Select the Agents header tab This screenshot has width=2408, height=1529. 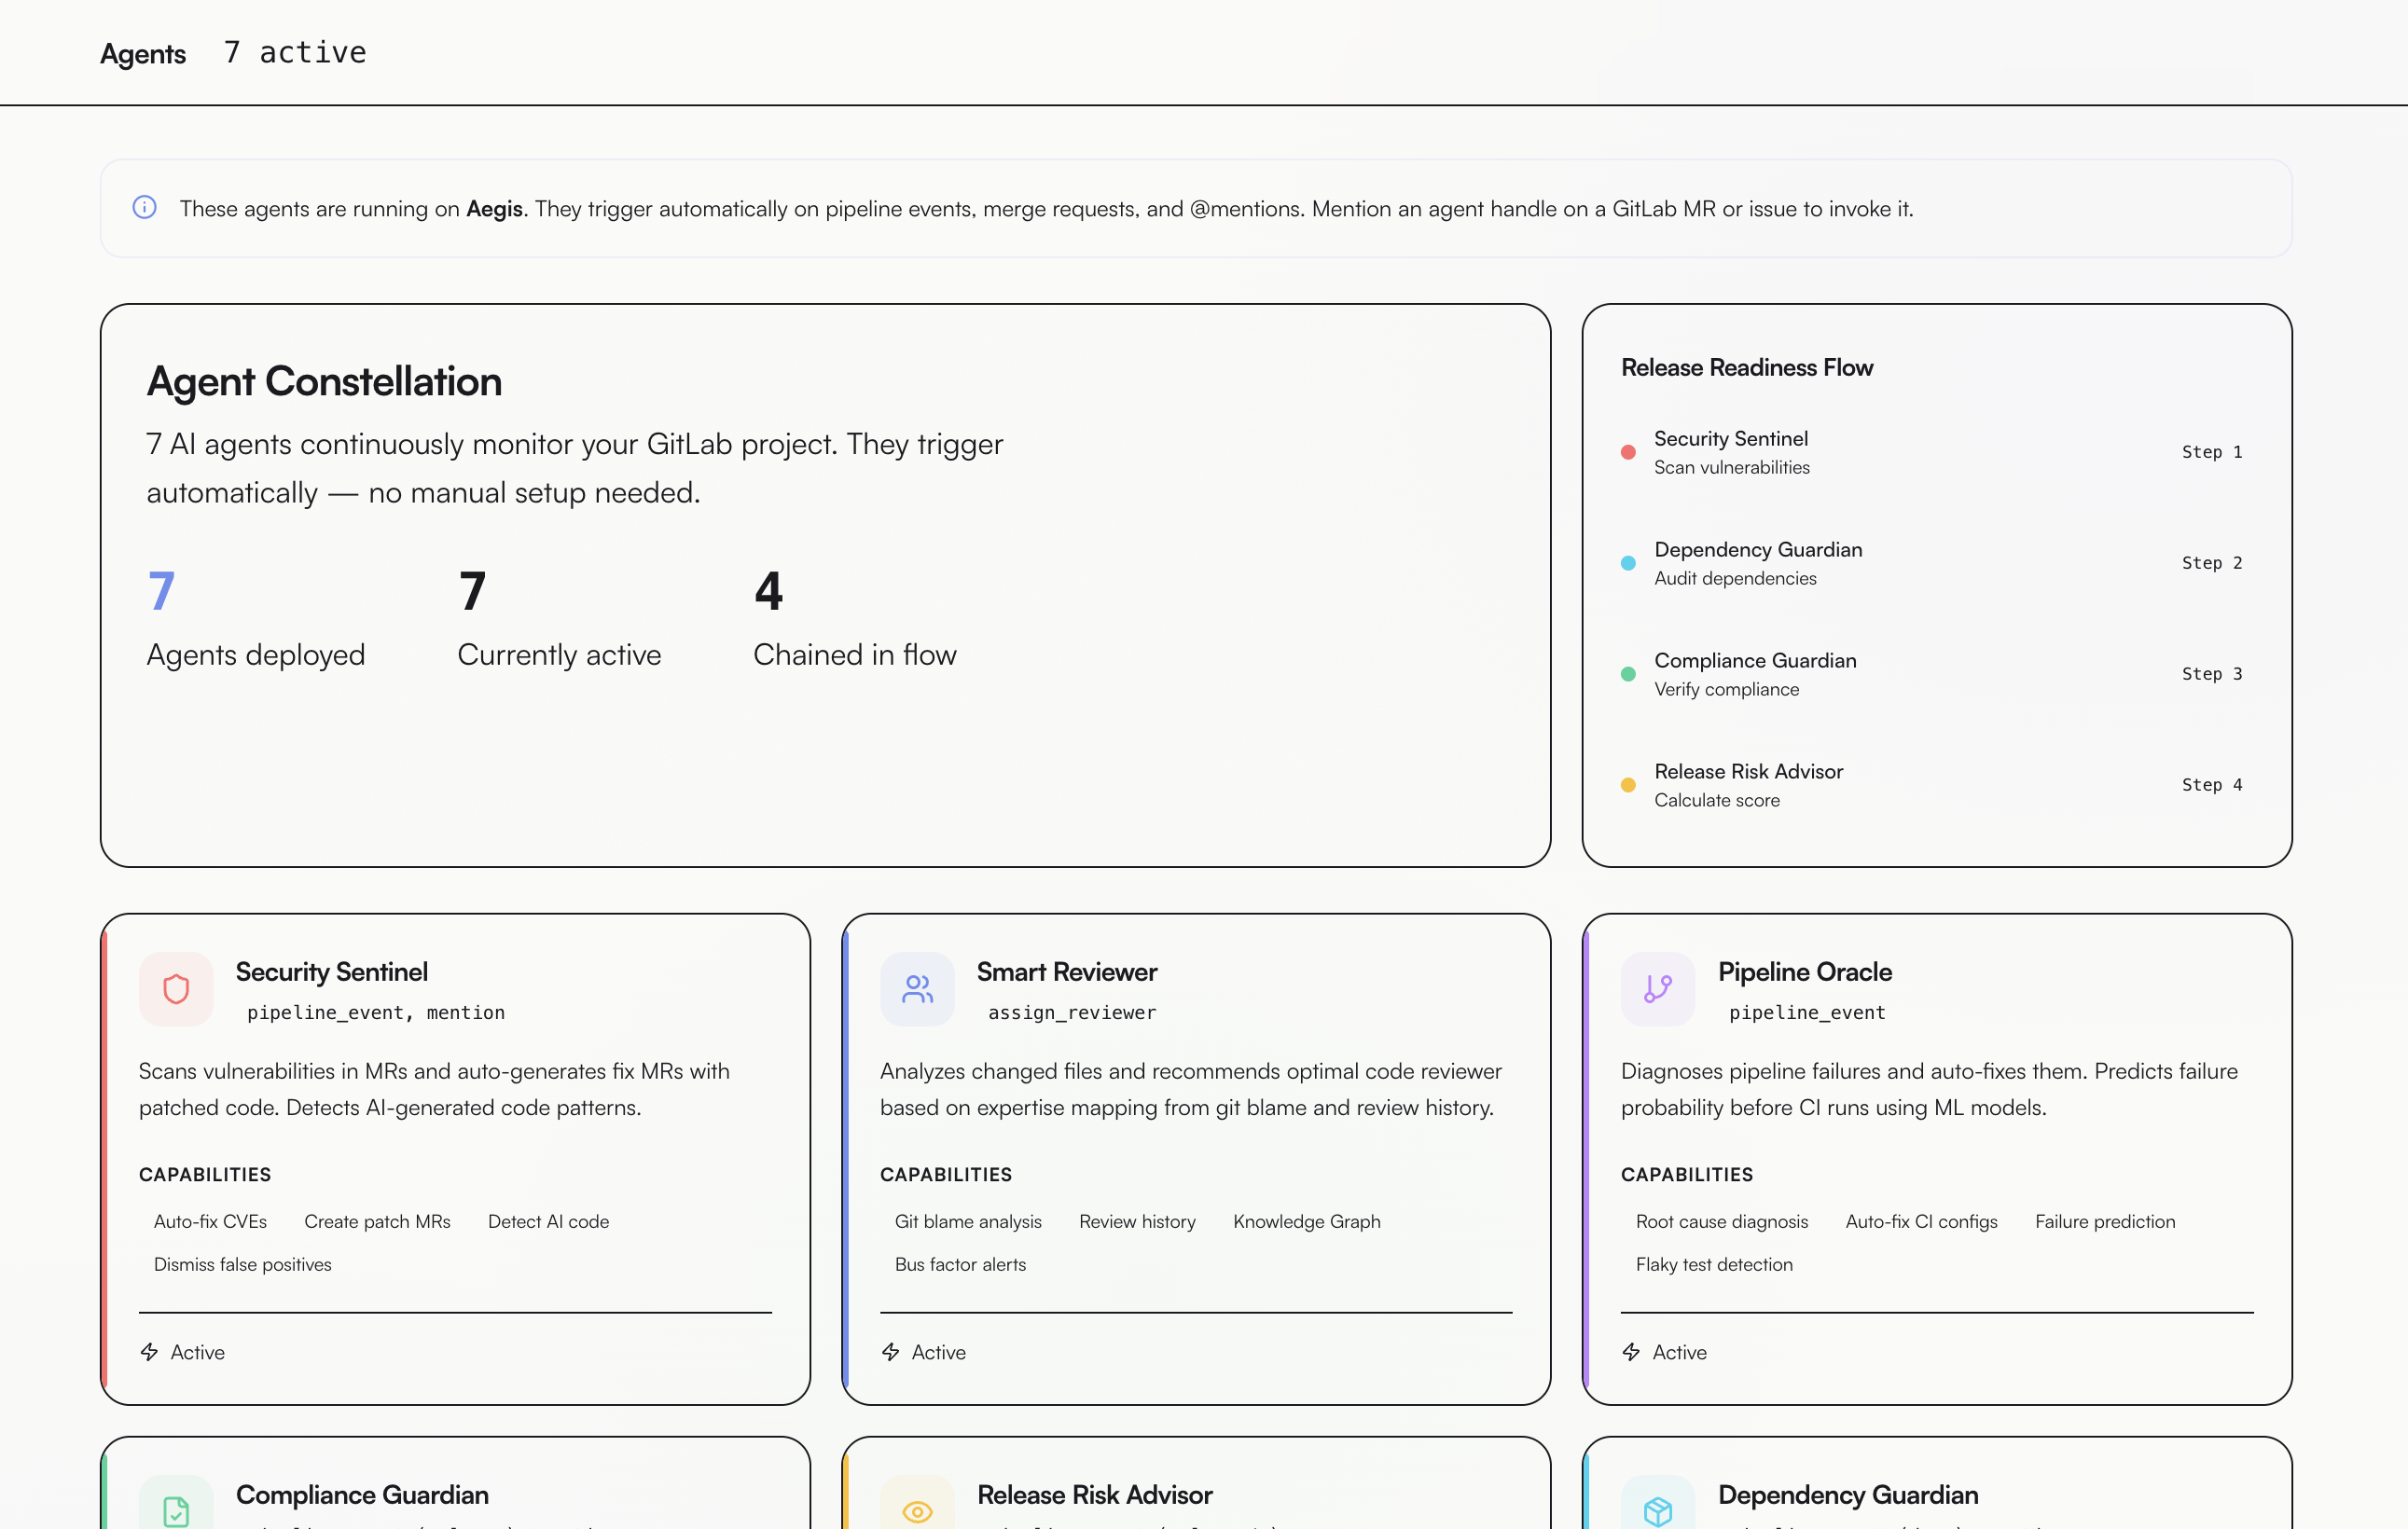(x=143, y=53)
